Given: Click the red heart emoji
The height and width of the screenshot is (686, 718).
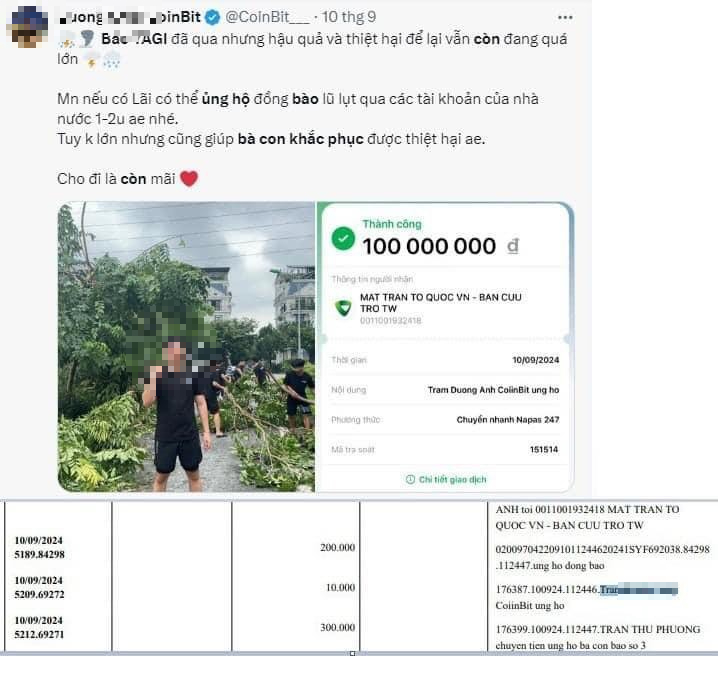Looking at the screenshot, I should coord(188,180).
